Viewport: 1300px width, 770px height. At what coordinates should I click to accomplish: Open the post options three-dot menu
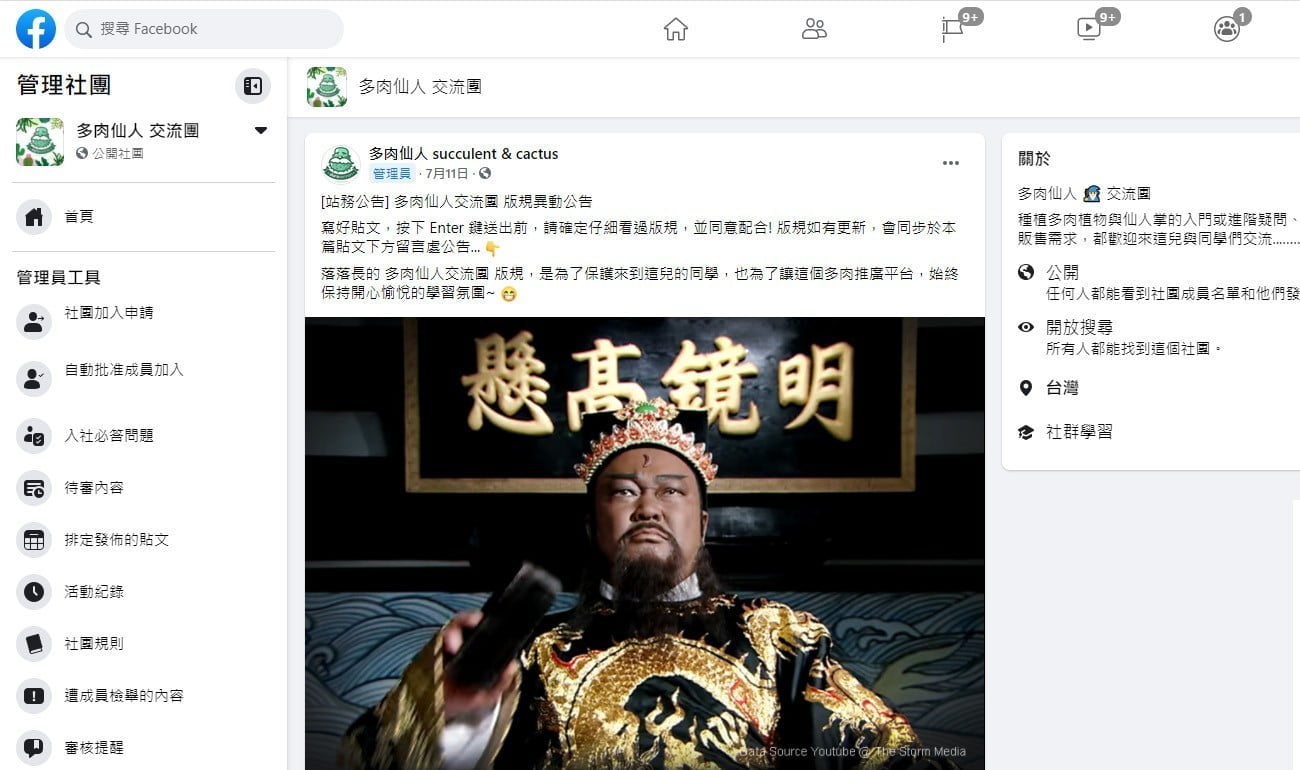[951, 163]
